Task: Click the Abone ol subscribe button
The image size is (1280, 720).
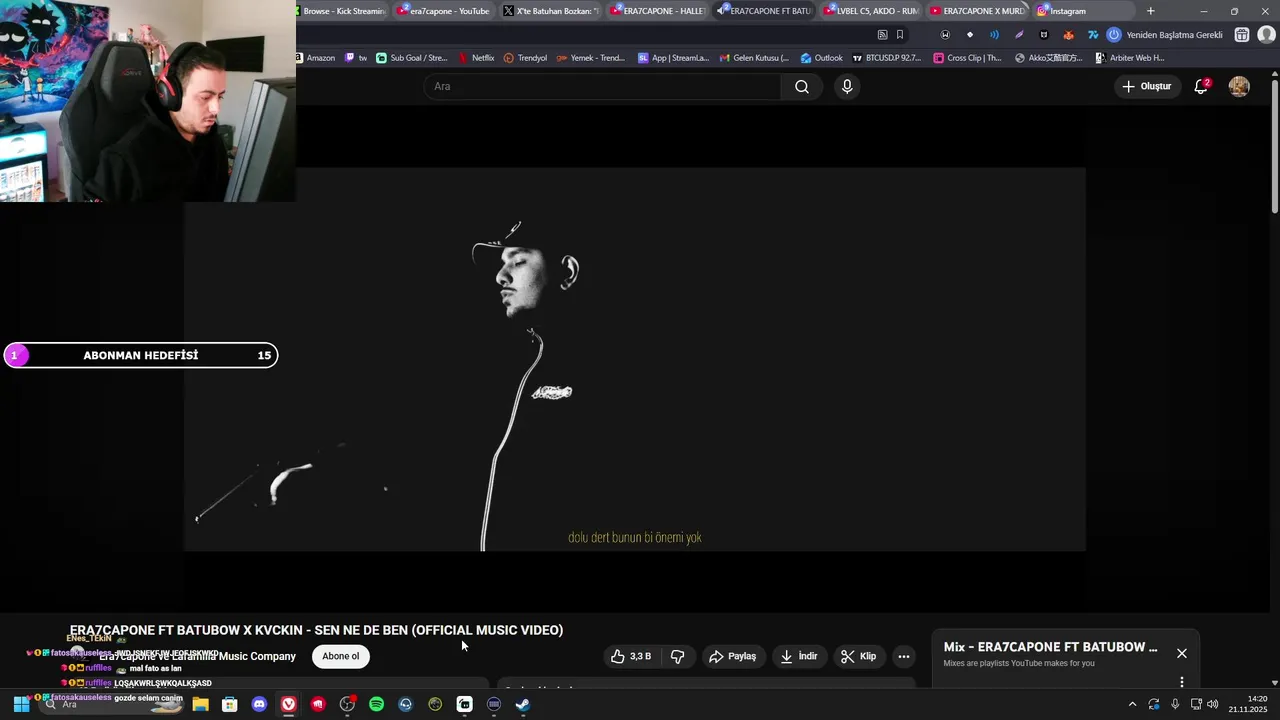Action: click(340, 657)
